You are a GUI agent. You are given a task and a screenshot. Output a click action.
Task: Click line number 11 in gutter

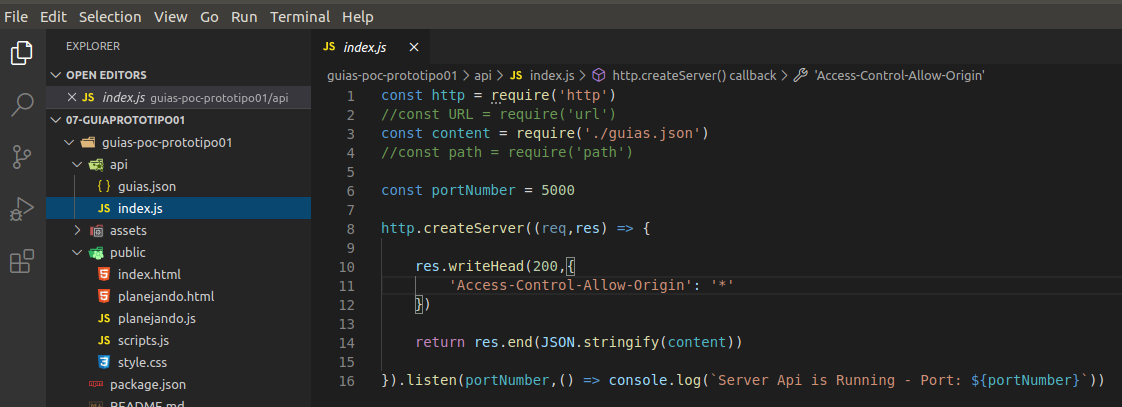pos(346,285)
